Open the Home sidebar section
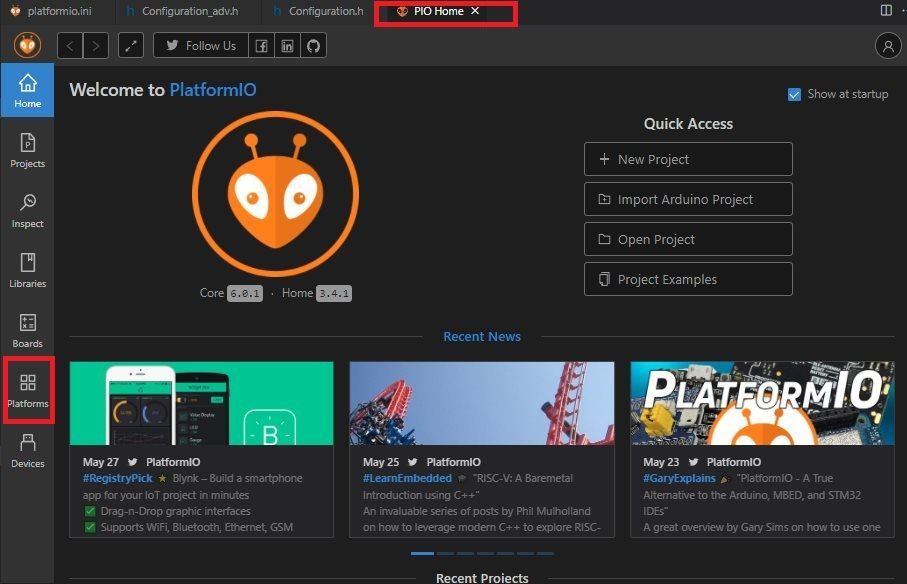This screenshot has width=907, height=584. tap(27, 90)
